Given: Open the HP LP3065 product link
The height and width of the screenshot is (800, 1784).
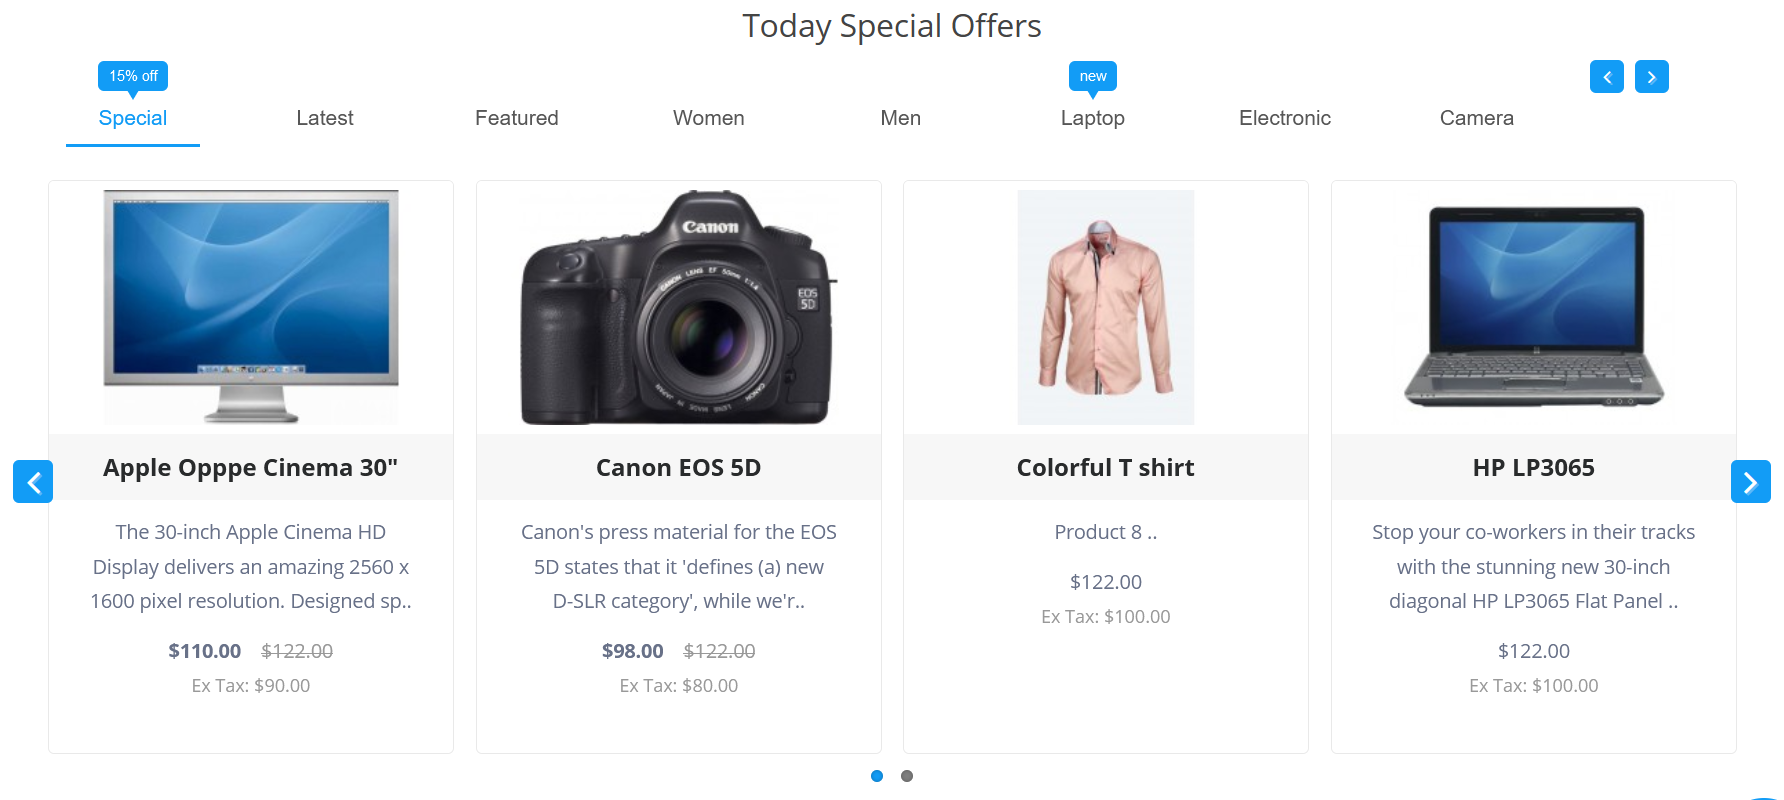Looking at the screenshot, I should [x=1534, y=468].
